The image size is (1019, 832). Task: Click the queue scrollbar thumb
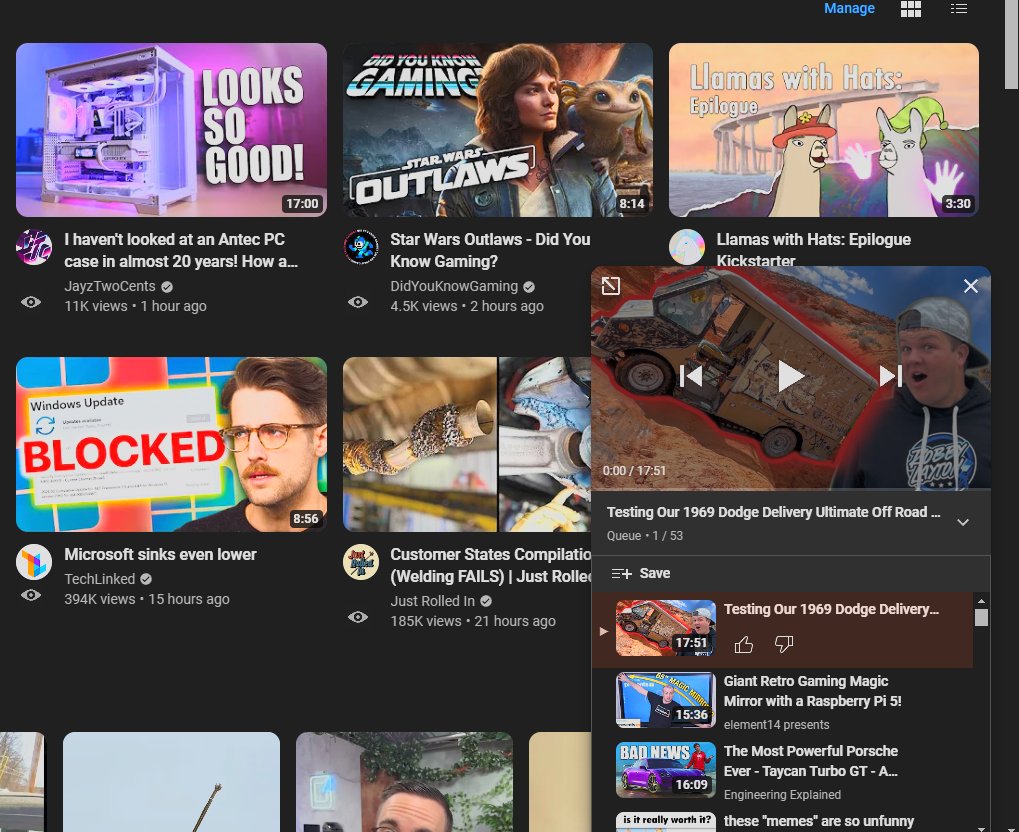[981, 618]
